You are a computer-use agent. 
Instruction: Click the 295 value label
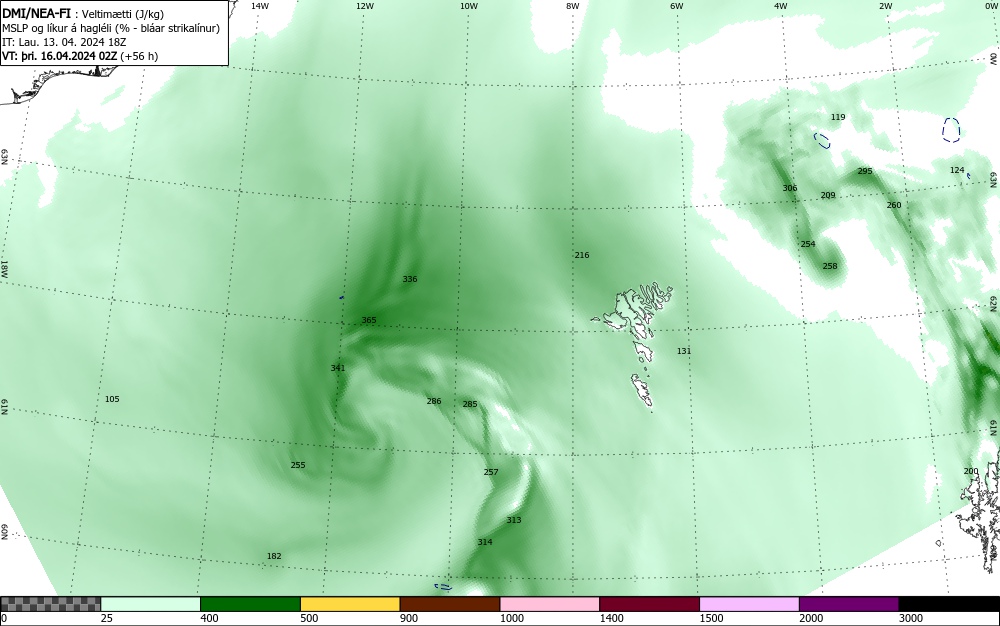(x=865, y=171)
